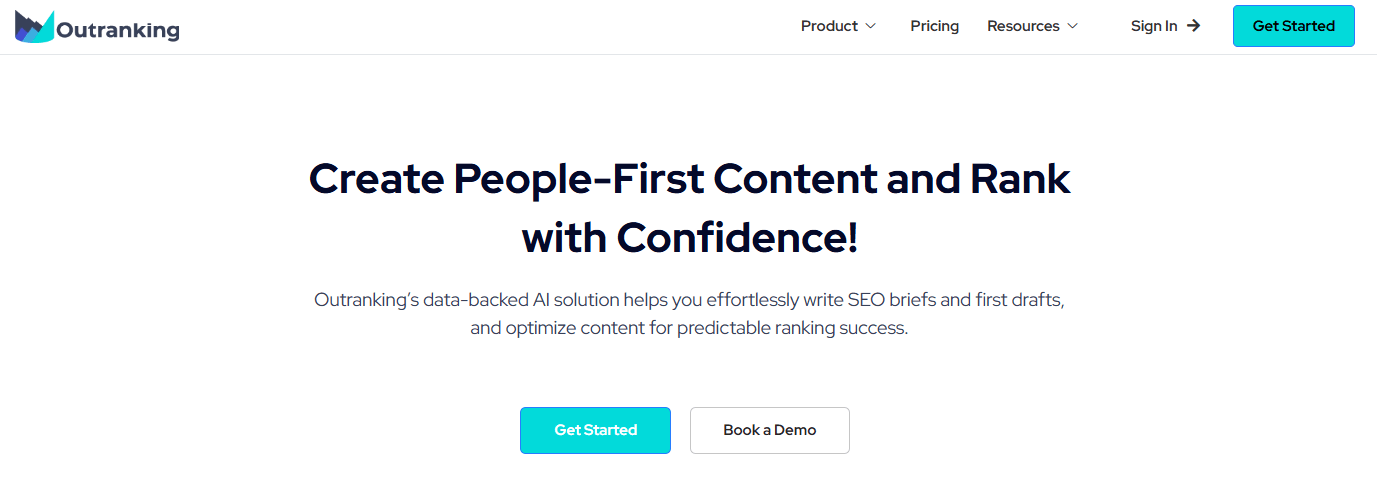This screenshot has height=497, width=1377.
Task: Click the Outranking mountain logo icon
Action: [x=35, y=27]
